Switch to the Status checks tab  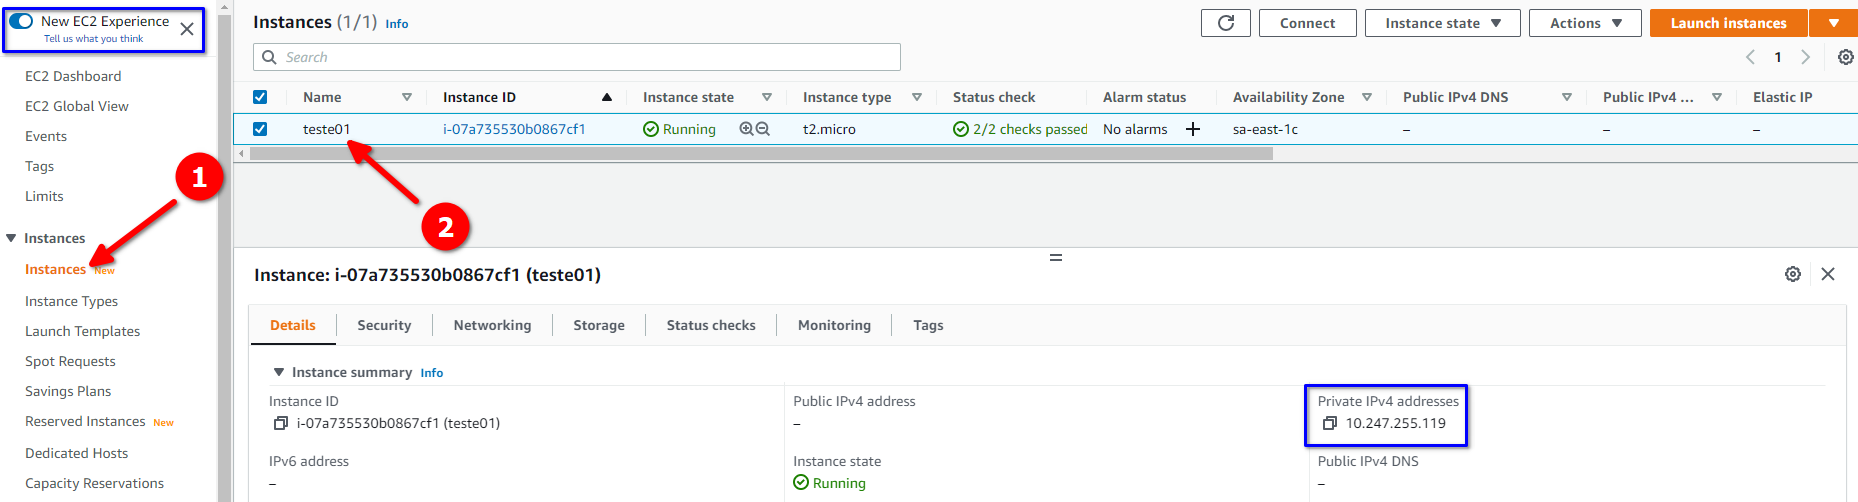711,325
